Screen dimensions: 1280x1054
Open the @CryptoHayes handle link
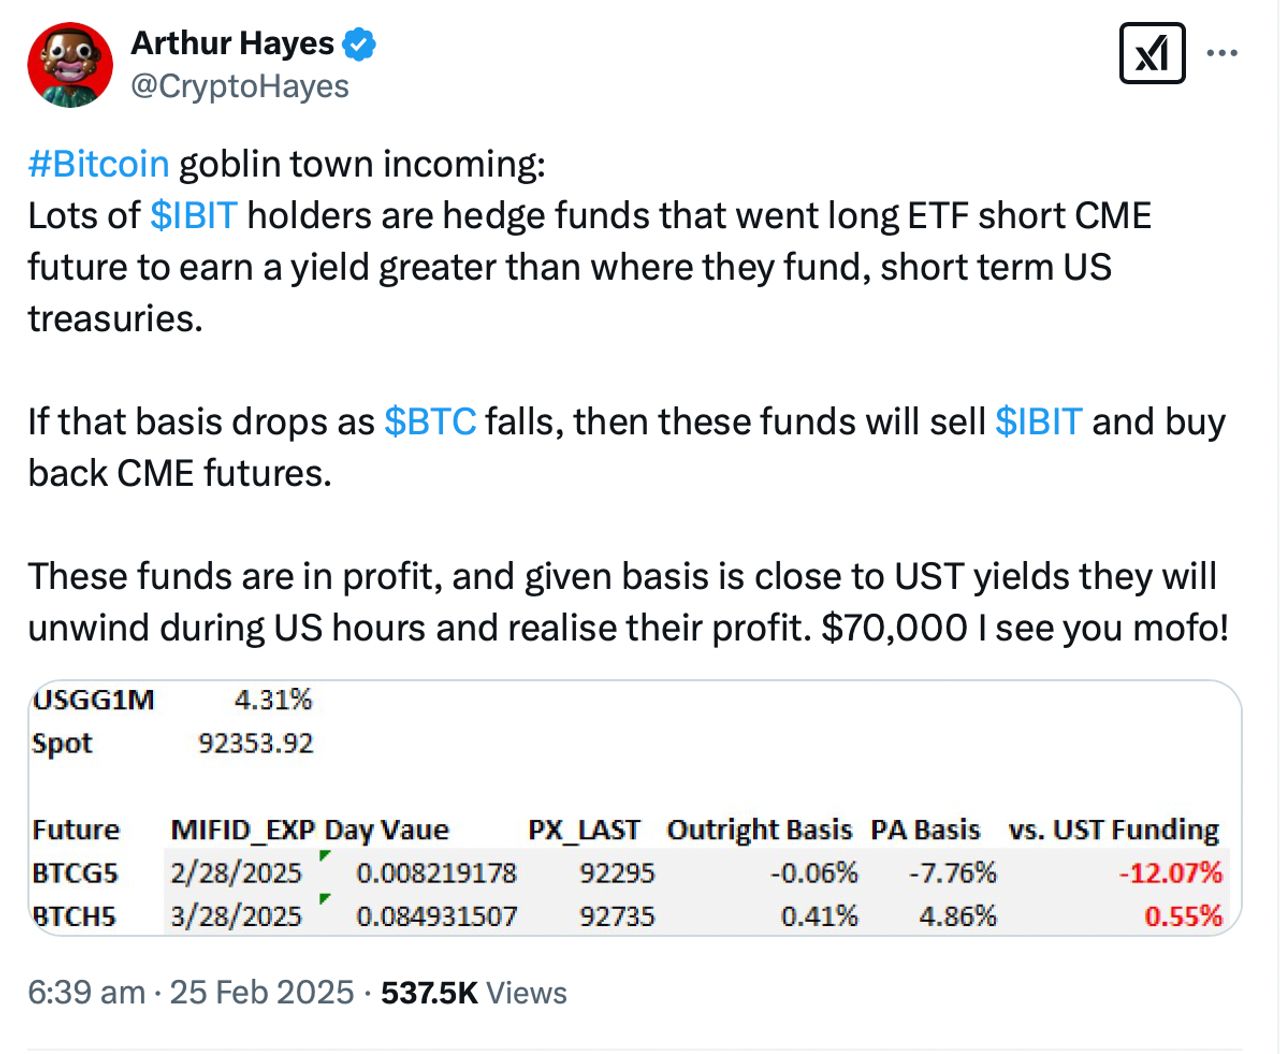(240, 87)
